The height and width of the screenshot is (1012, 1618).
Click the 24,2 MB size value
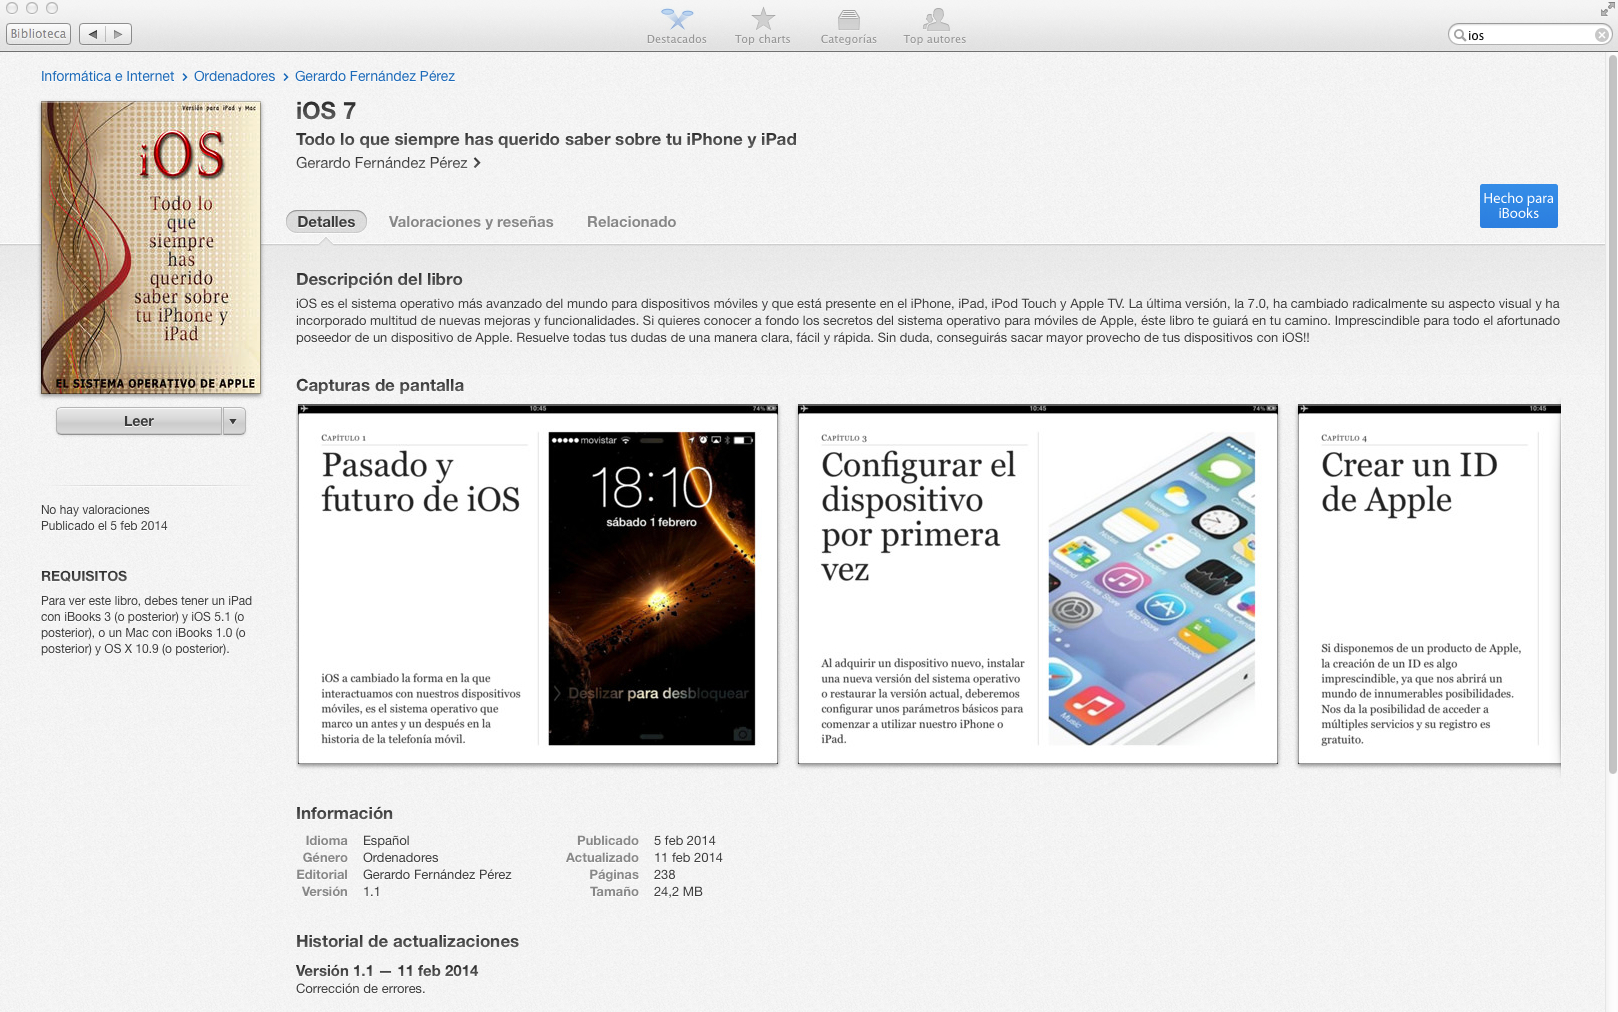point(678,892)
